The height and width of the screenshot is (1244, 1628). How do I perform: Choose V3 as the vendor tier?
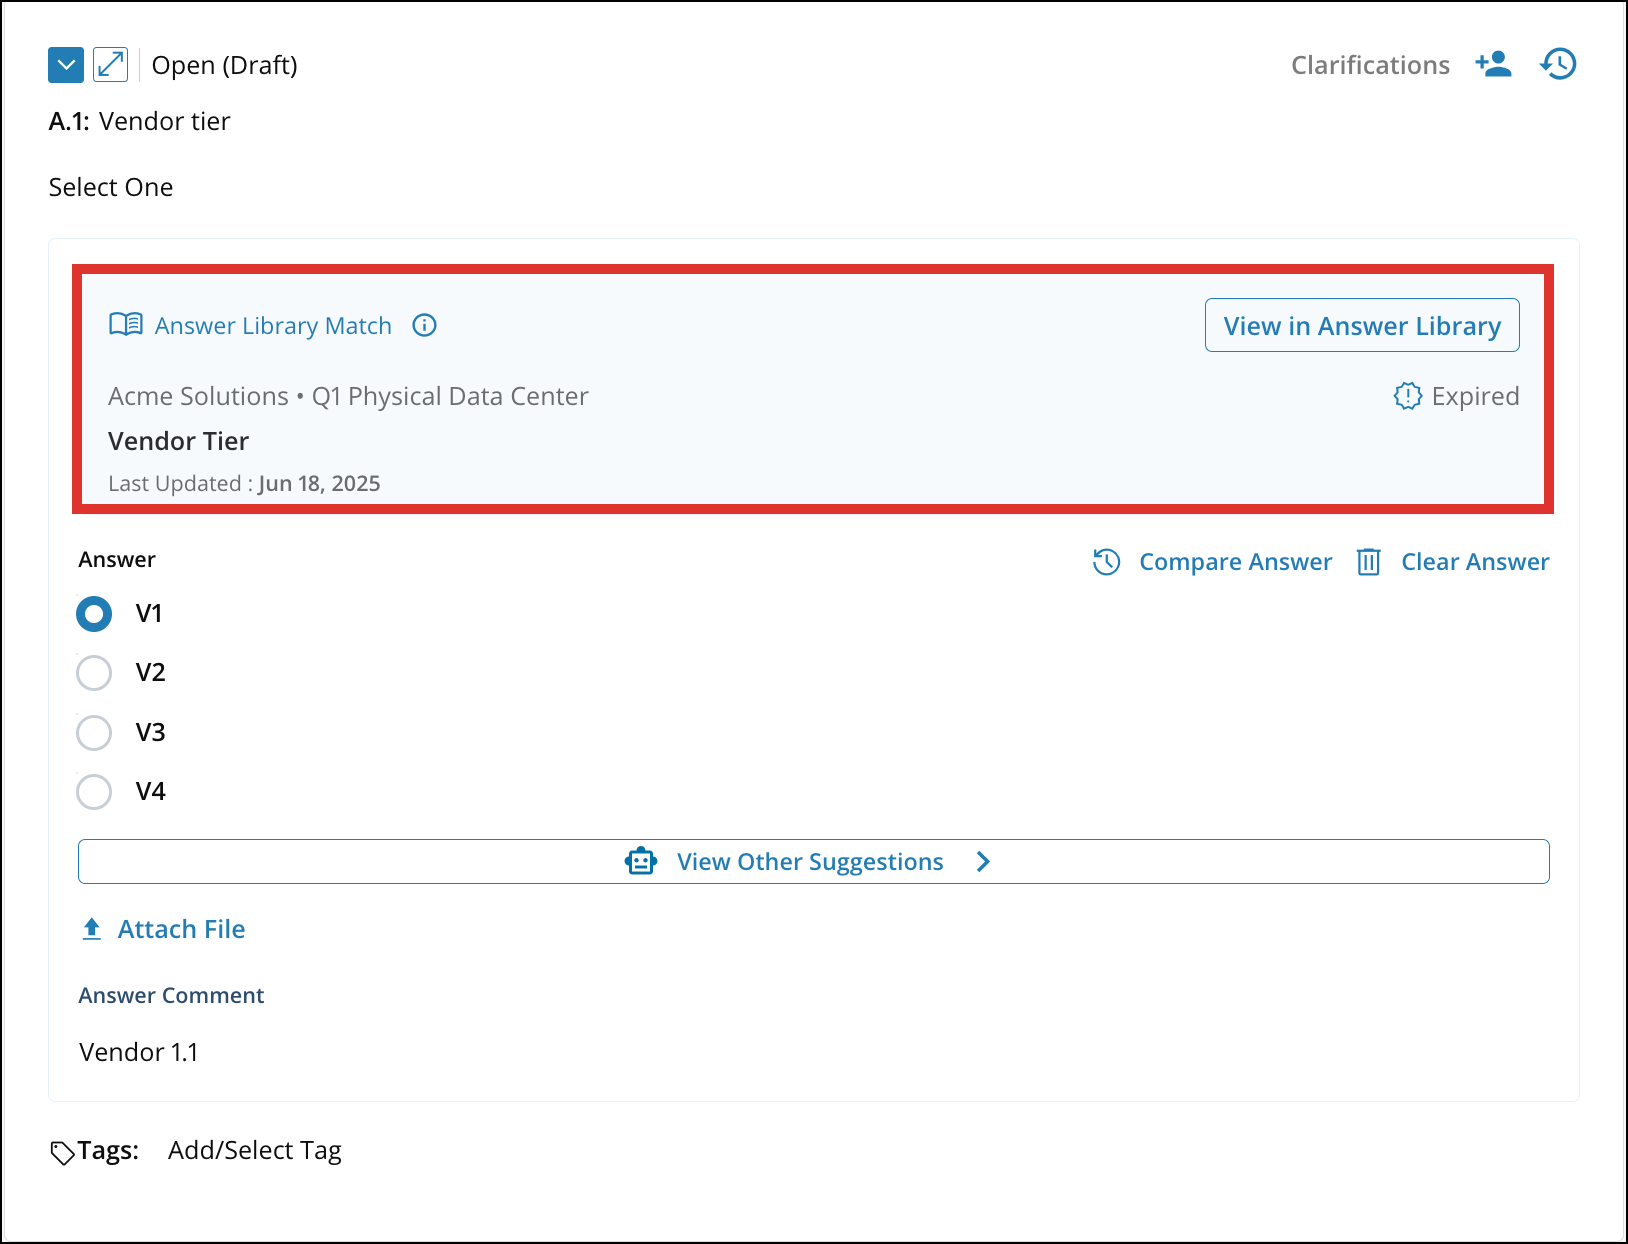pos(94,733)
